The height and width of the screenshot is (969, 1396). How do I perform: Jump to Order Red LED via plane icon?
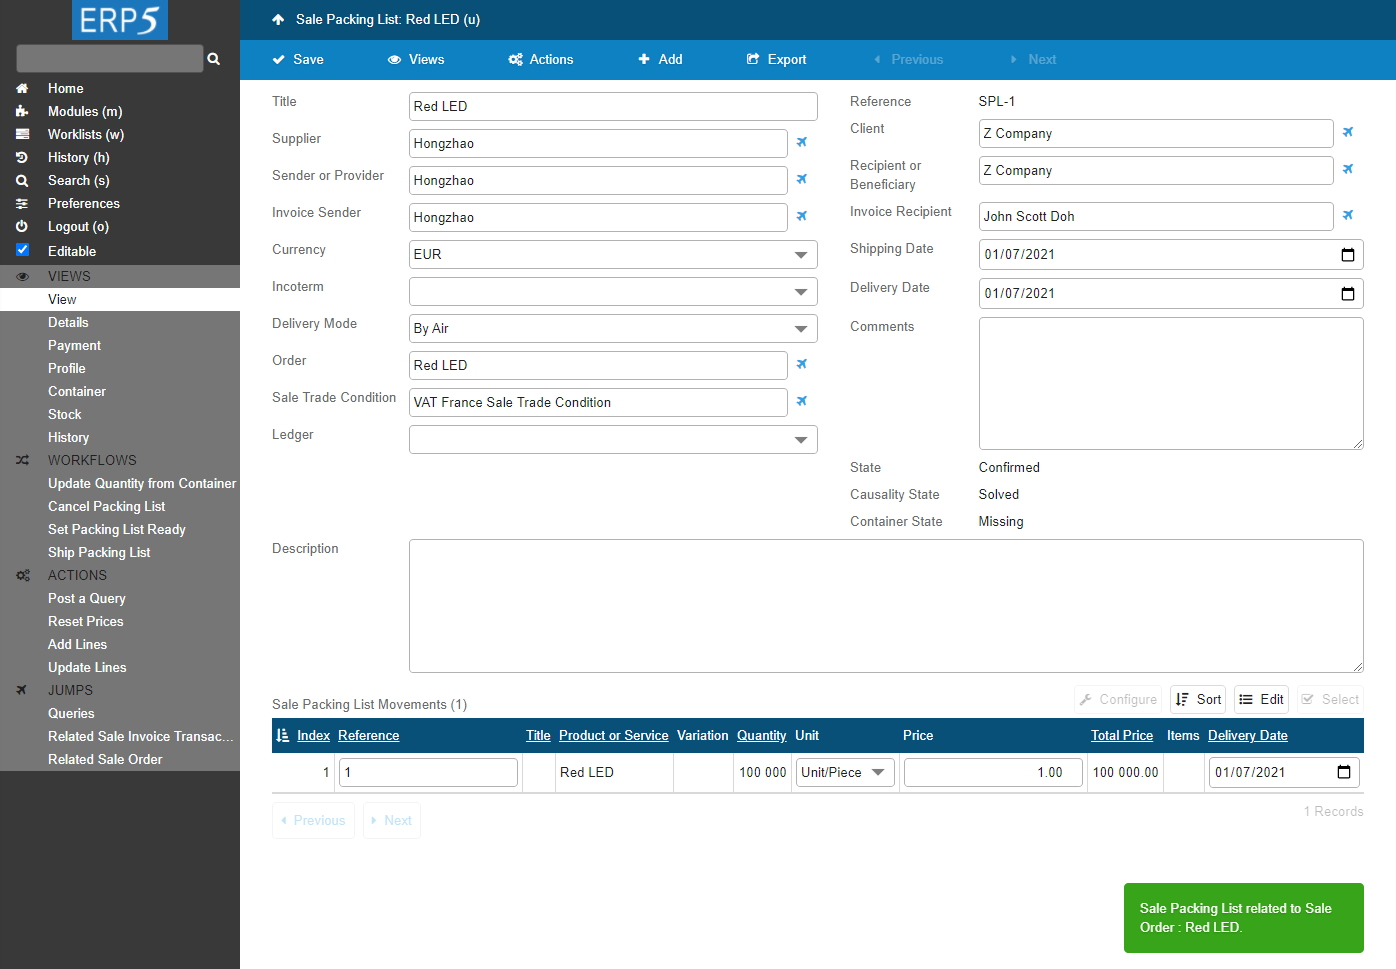point(802,364)
